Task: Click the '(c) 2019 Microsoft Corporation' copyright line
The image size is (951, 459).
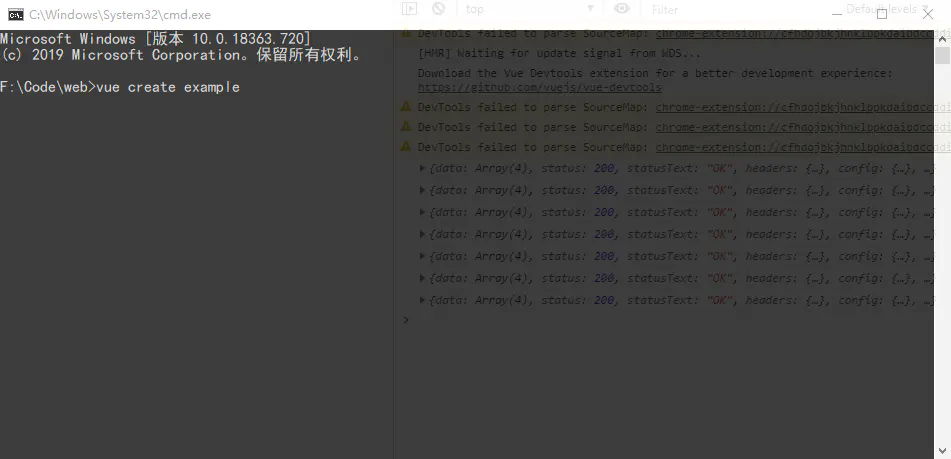Action: 181,55
